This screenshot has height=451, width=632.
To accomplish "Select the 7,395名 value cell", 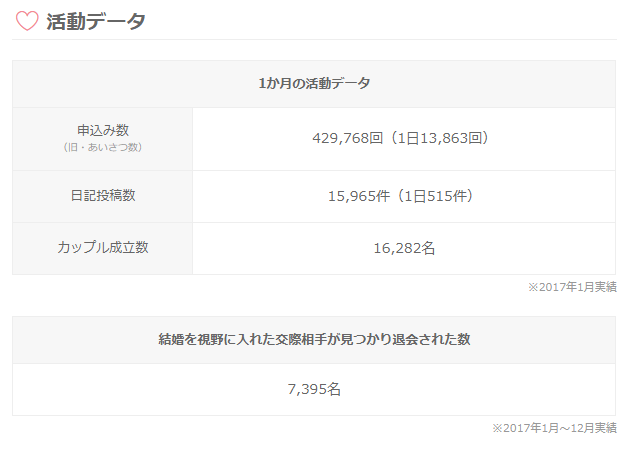I will coord(314,389).
